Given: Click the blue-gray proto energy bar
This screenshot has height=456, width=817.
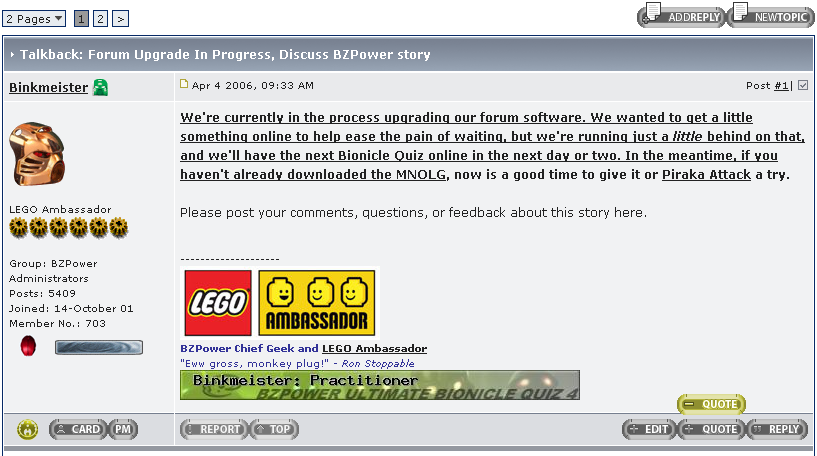Looking at the screenshot, I should coord(98,348).
